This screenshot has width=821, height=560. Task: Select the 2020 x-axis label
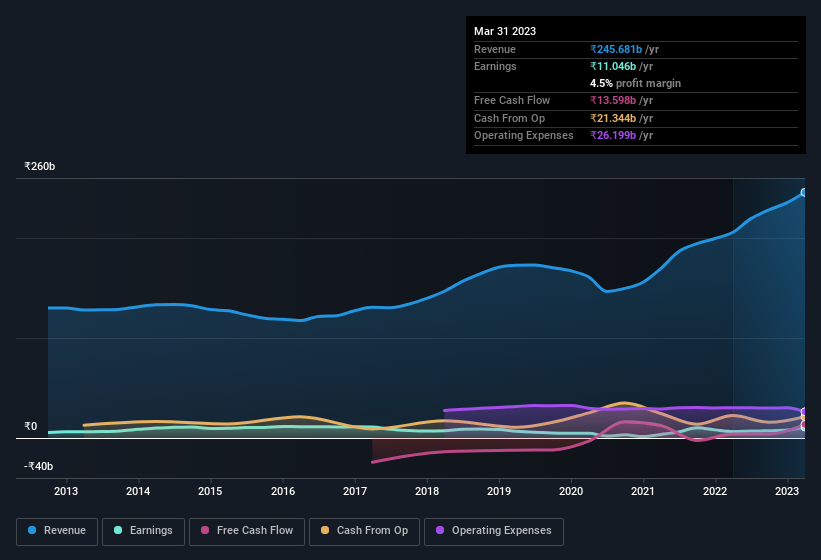click(x=571, y=491)
